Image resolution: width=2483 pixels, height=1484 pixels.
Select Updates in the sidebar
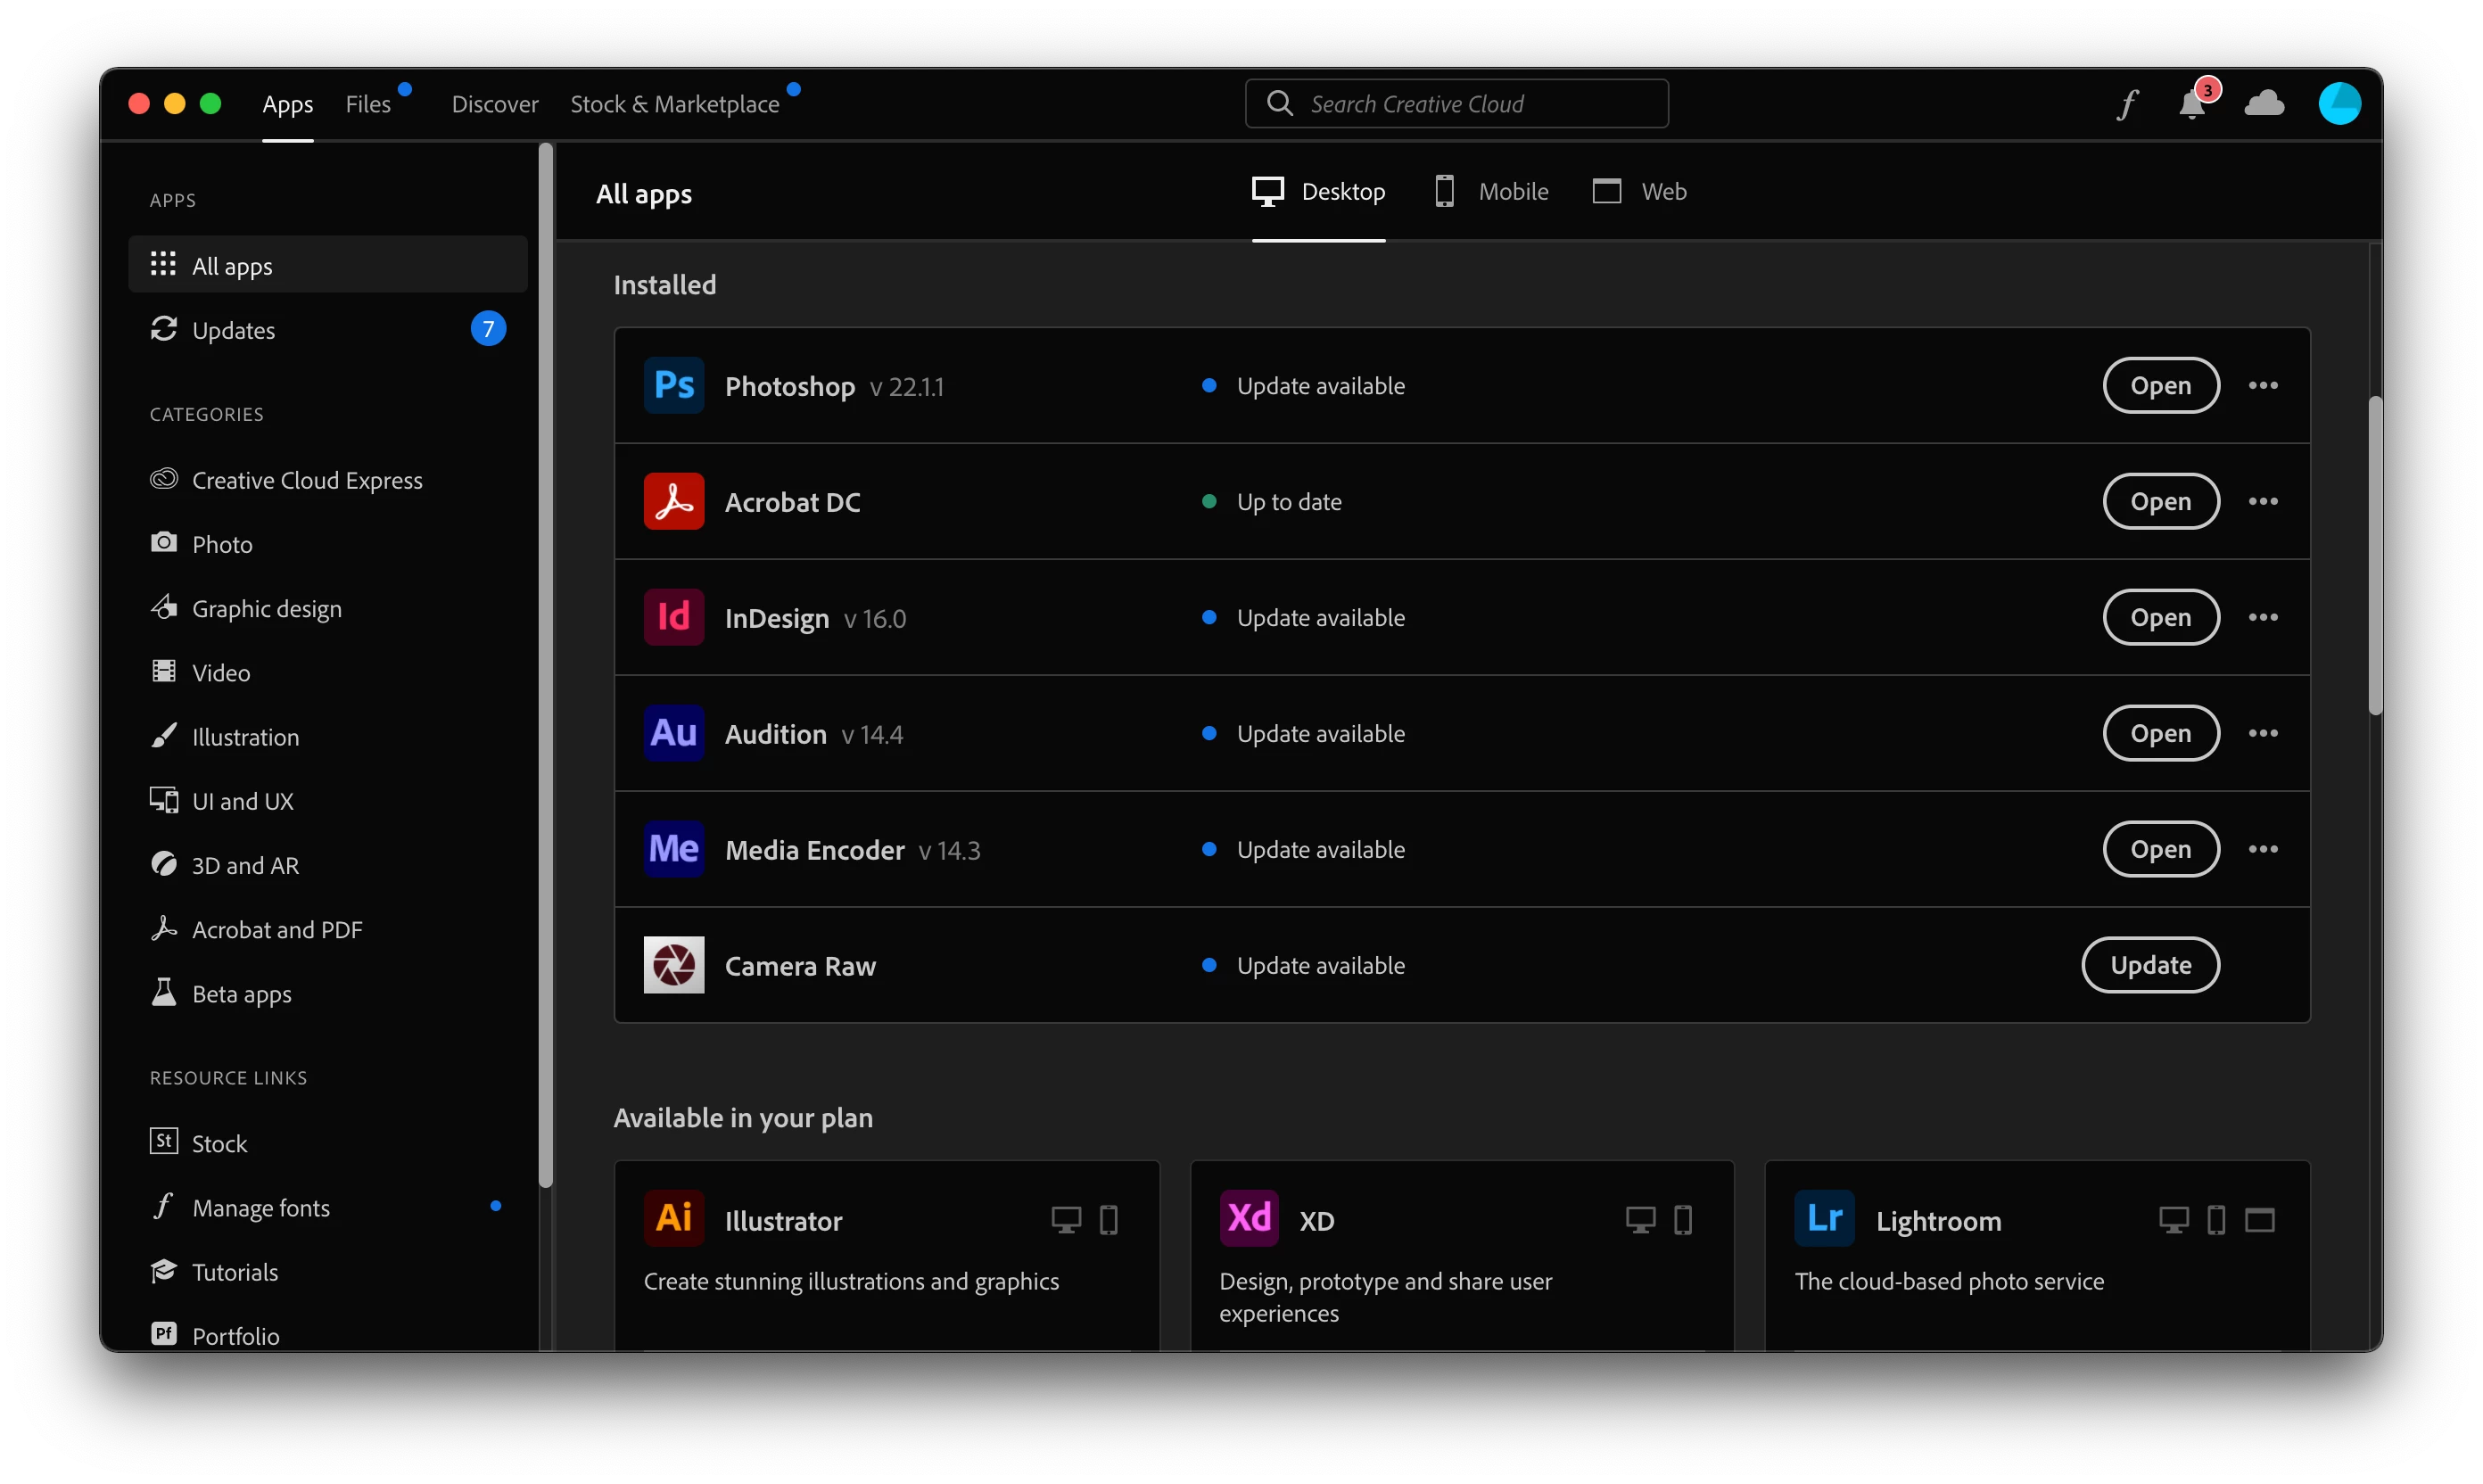tap(233, 330)
